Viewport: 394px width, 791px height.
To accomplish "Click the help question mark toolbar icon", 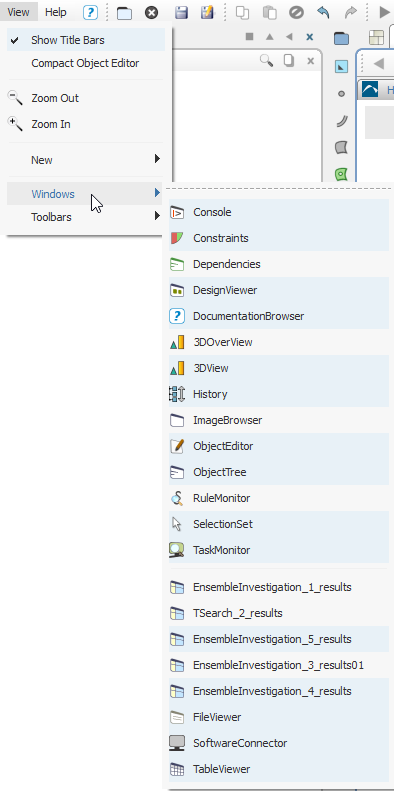I will pyautogui.click(x=90, y=13).
